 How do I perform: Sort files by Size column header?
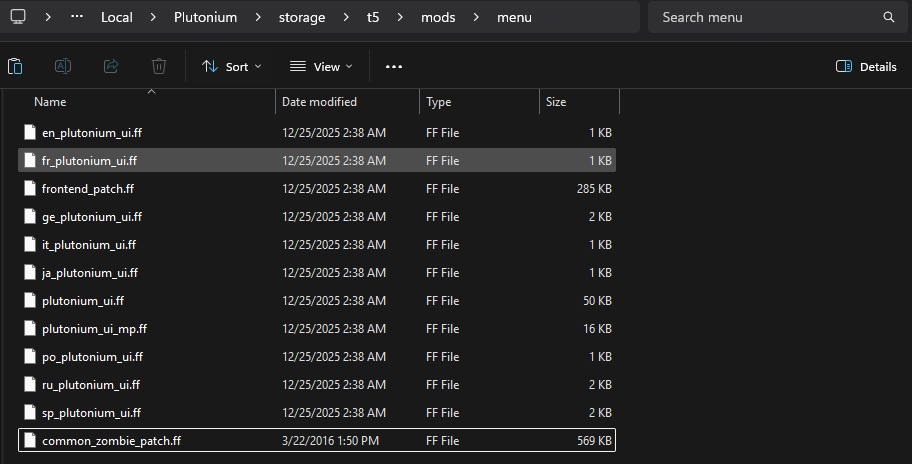click(556, 102)
